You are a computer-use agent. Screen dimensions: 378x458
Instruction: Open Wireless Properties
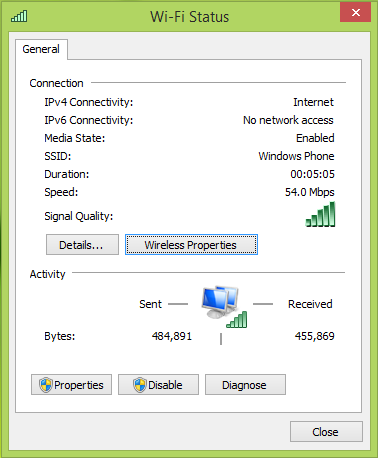[x=191, y=245]
